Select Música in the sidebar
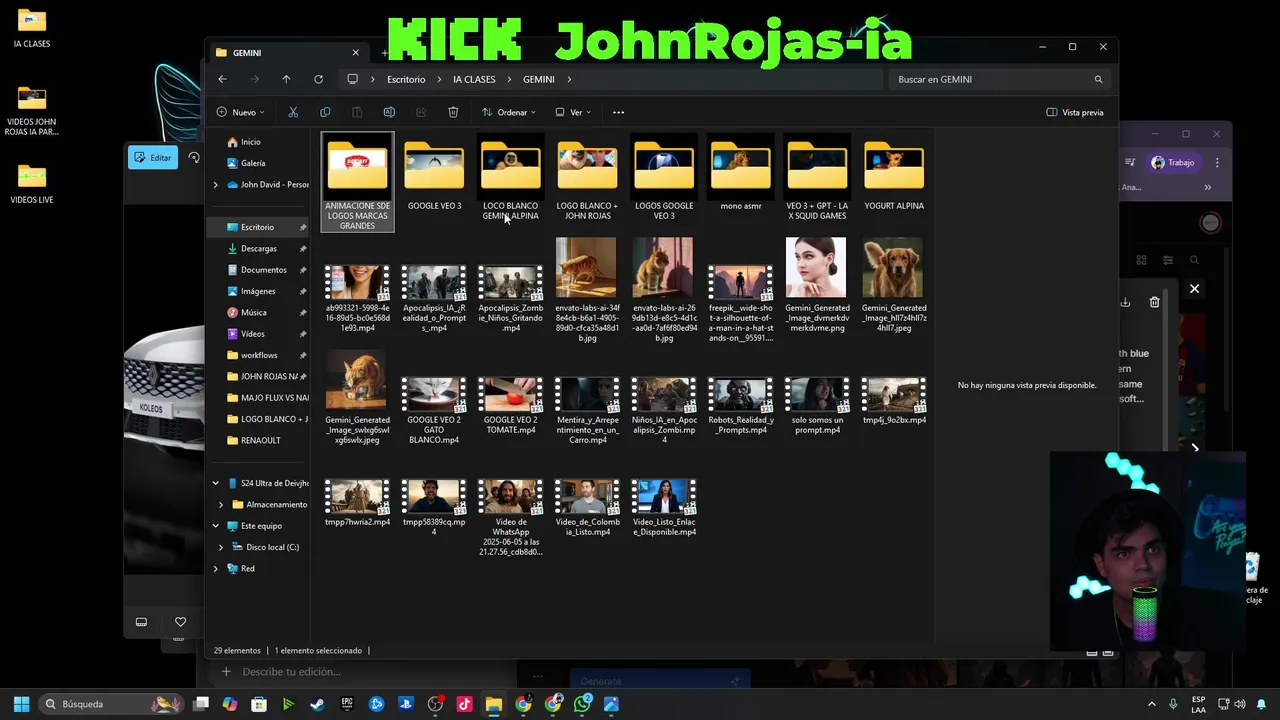 pos(254,312)
